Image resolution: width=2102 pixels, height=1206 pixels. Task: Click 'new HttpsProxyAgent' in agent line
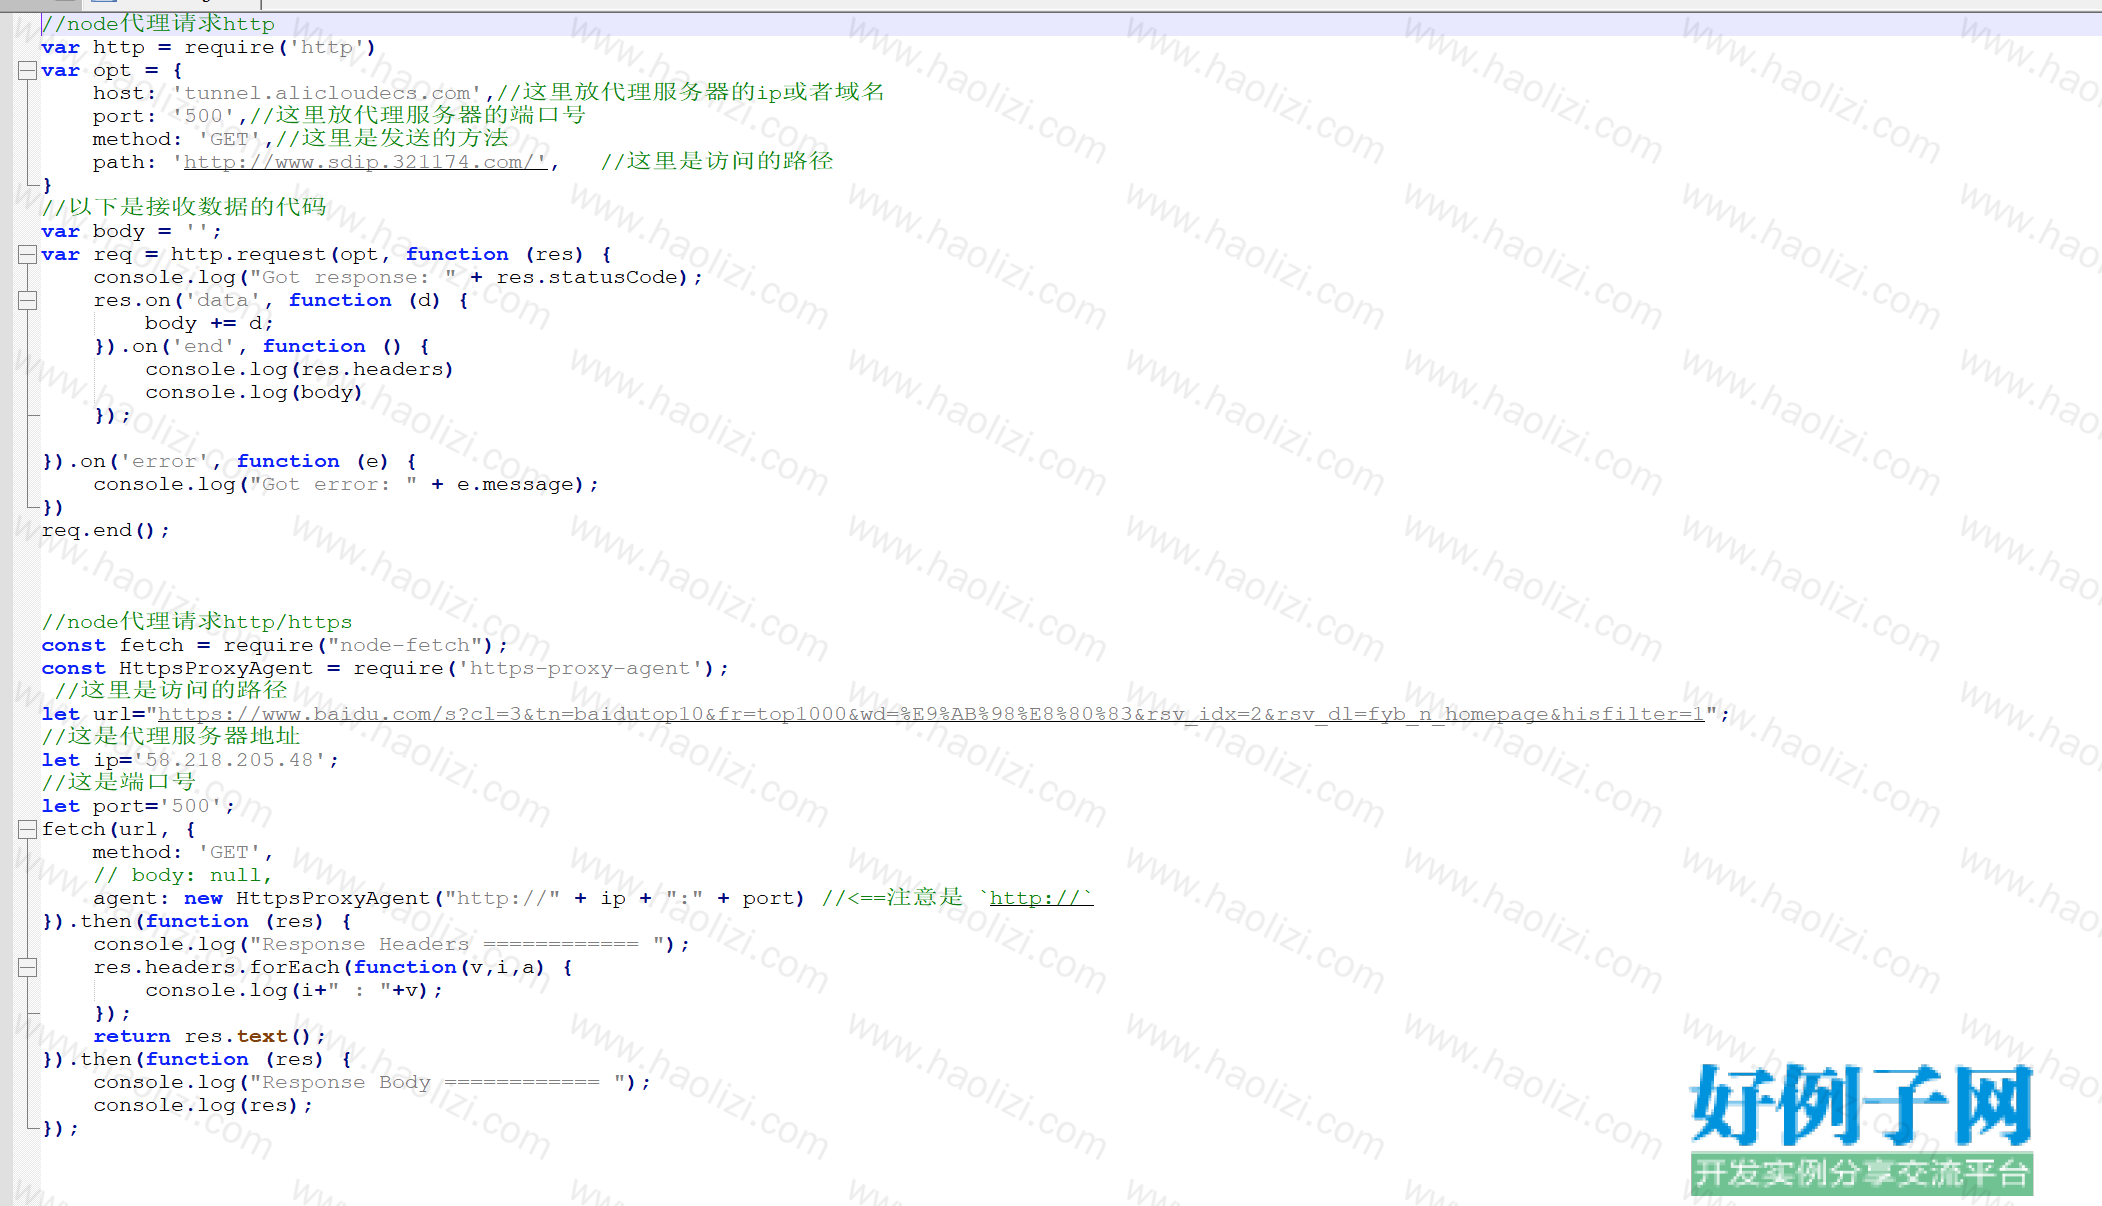(x=307, y=898)
